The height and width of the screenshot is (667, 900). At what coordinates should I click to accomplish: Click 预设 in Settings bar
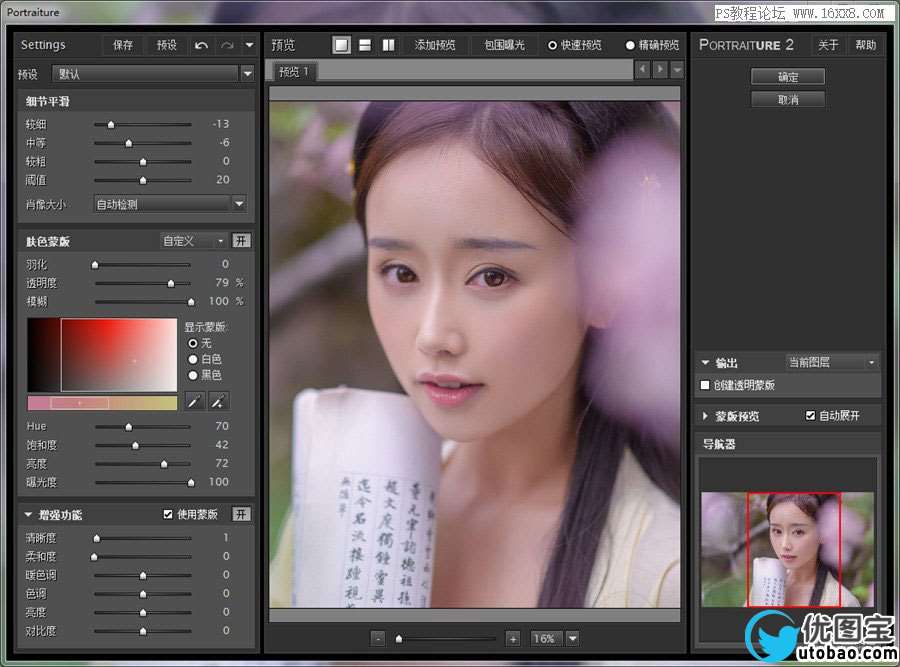point(167,45)
